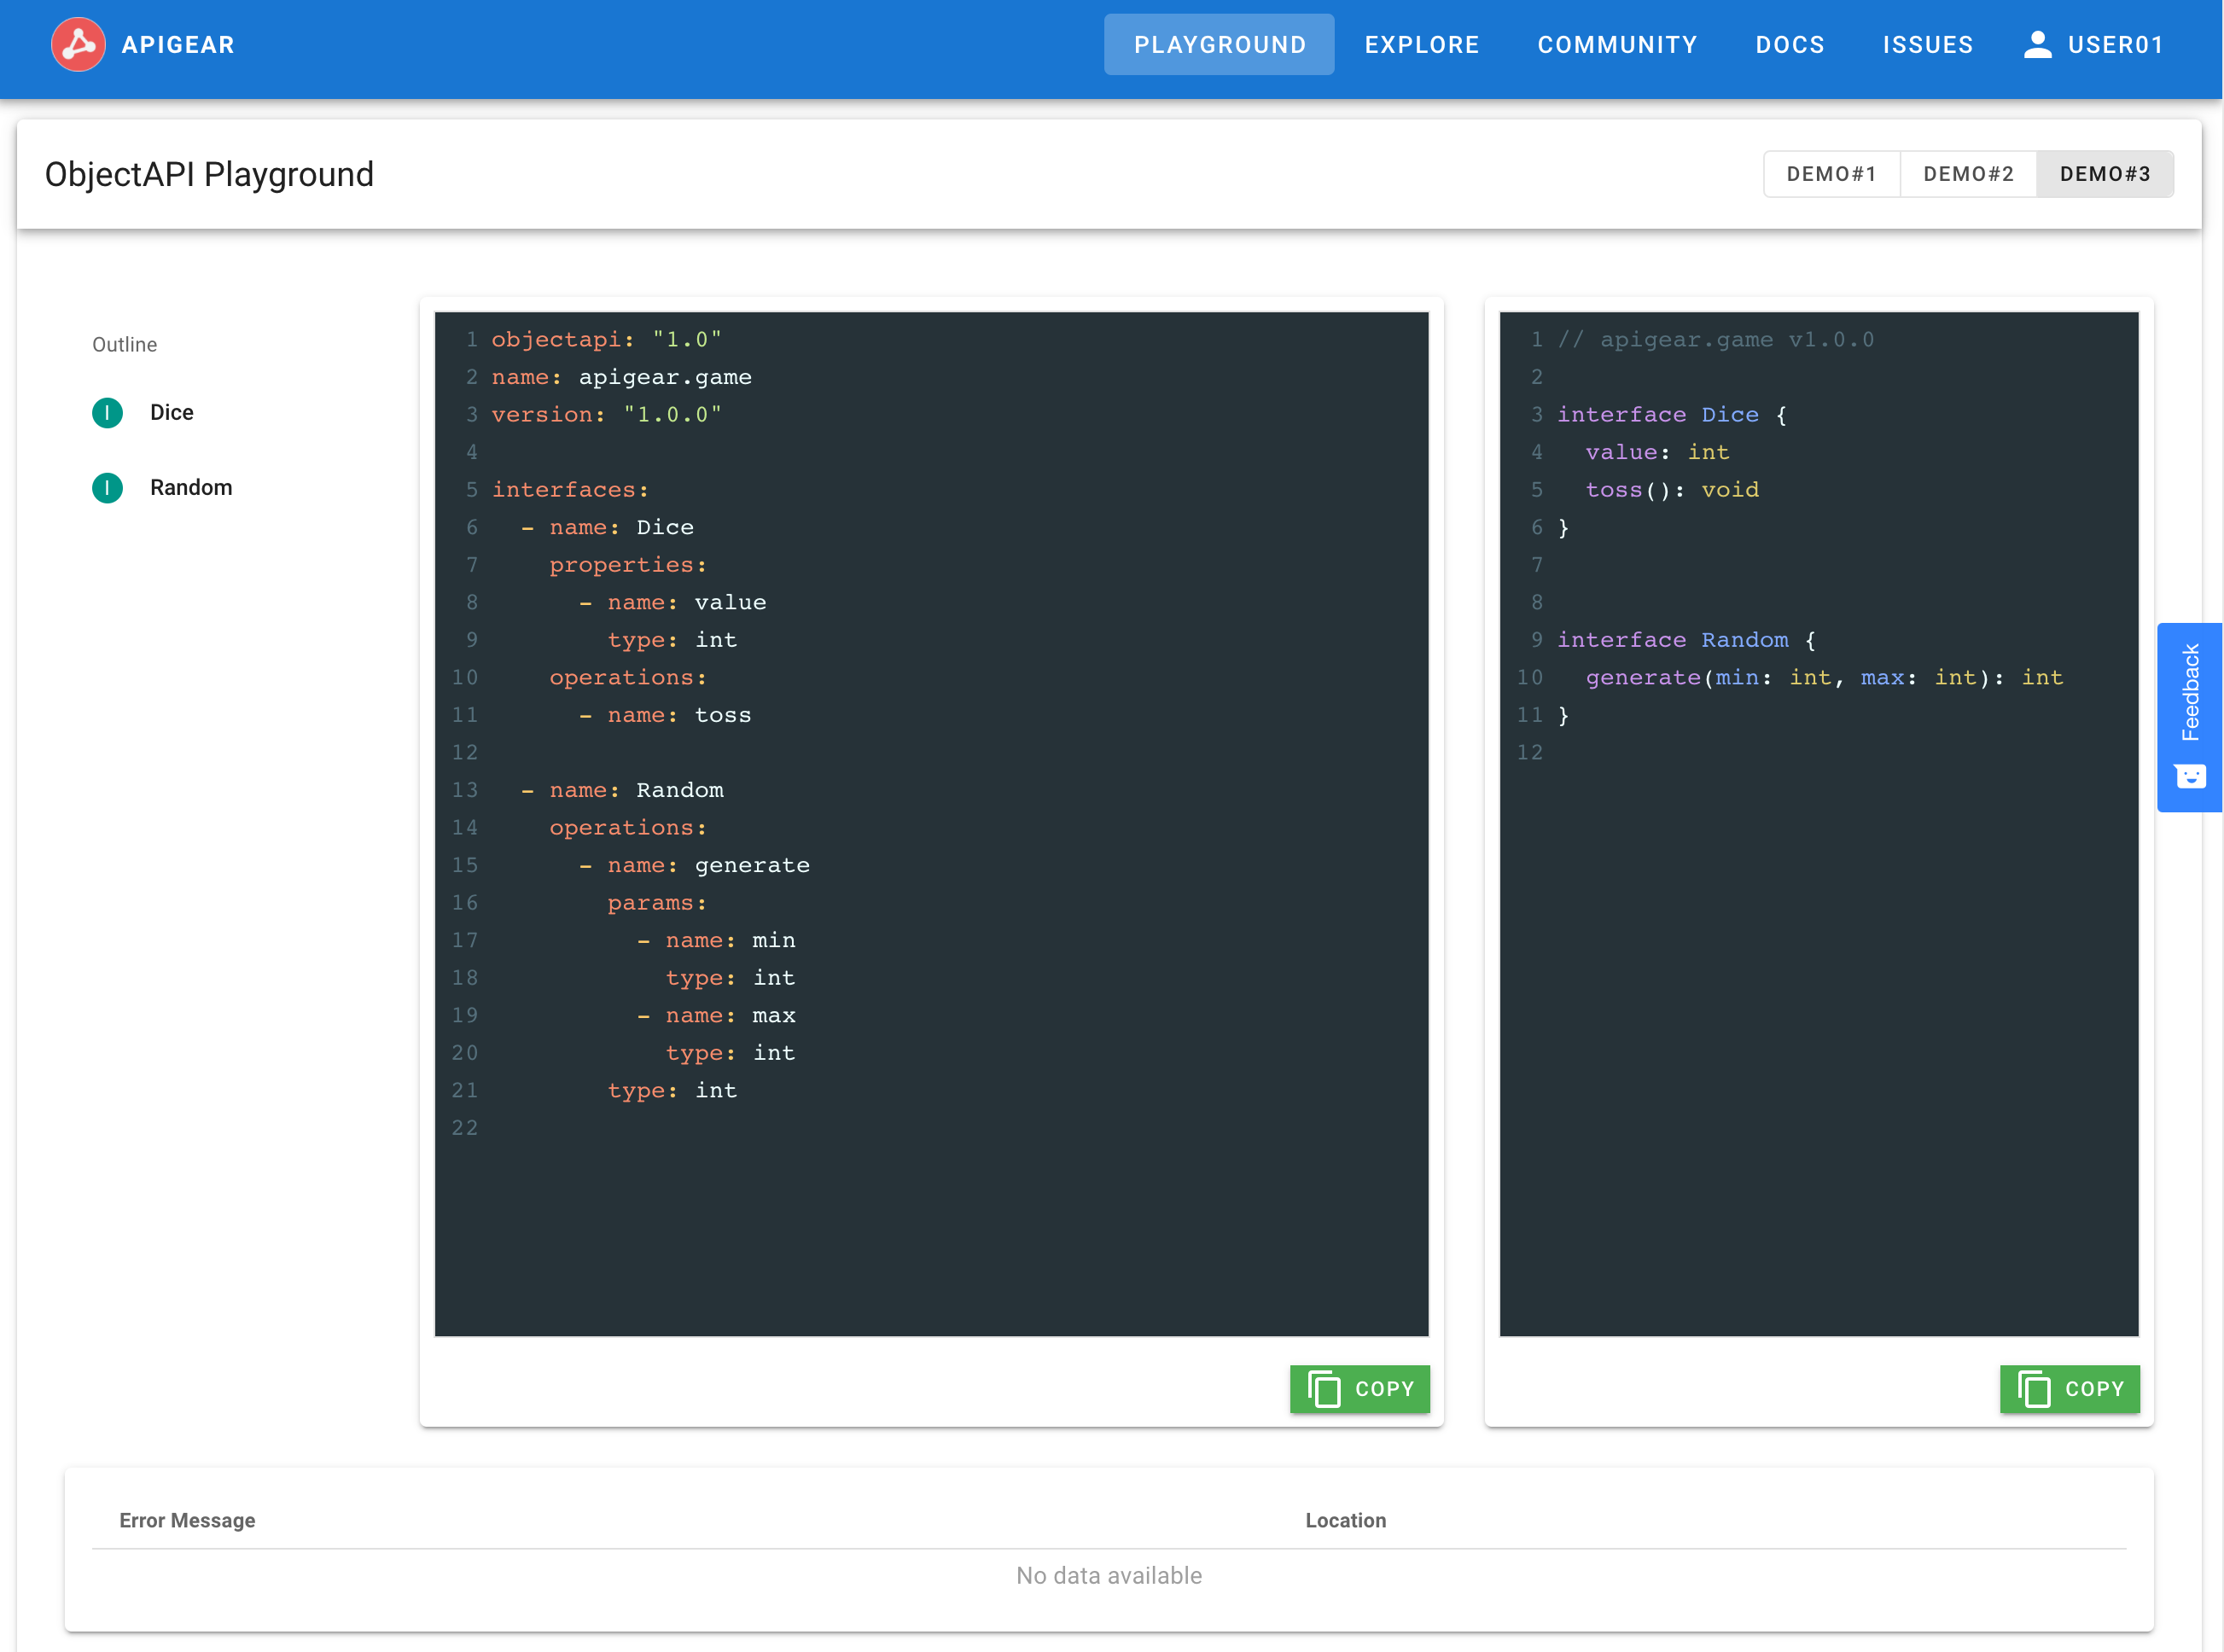Click the '- name: max' YAML line
Screen dimensions: 2224x1652
[716, 1015]
